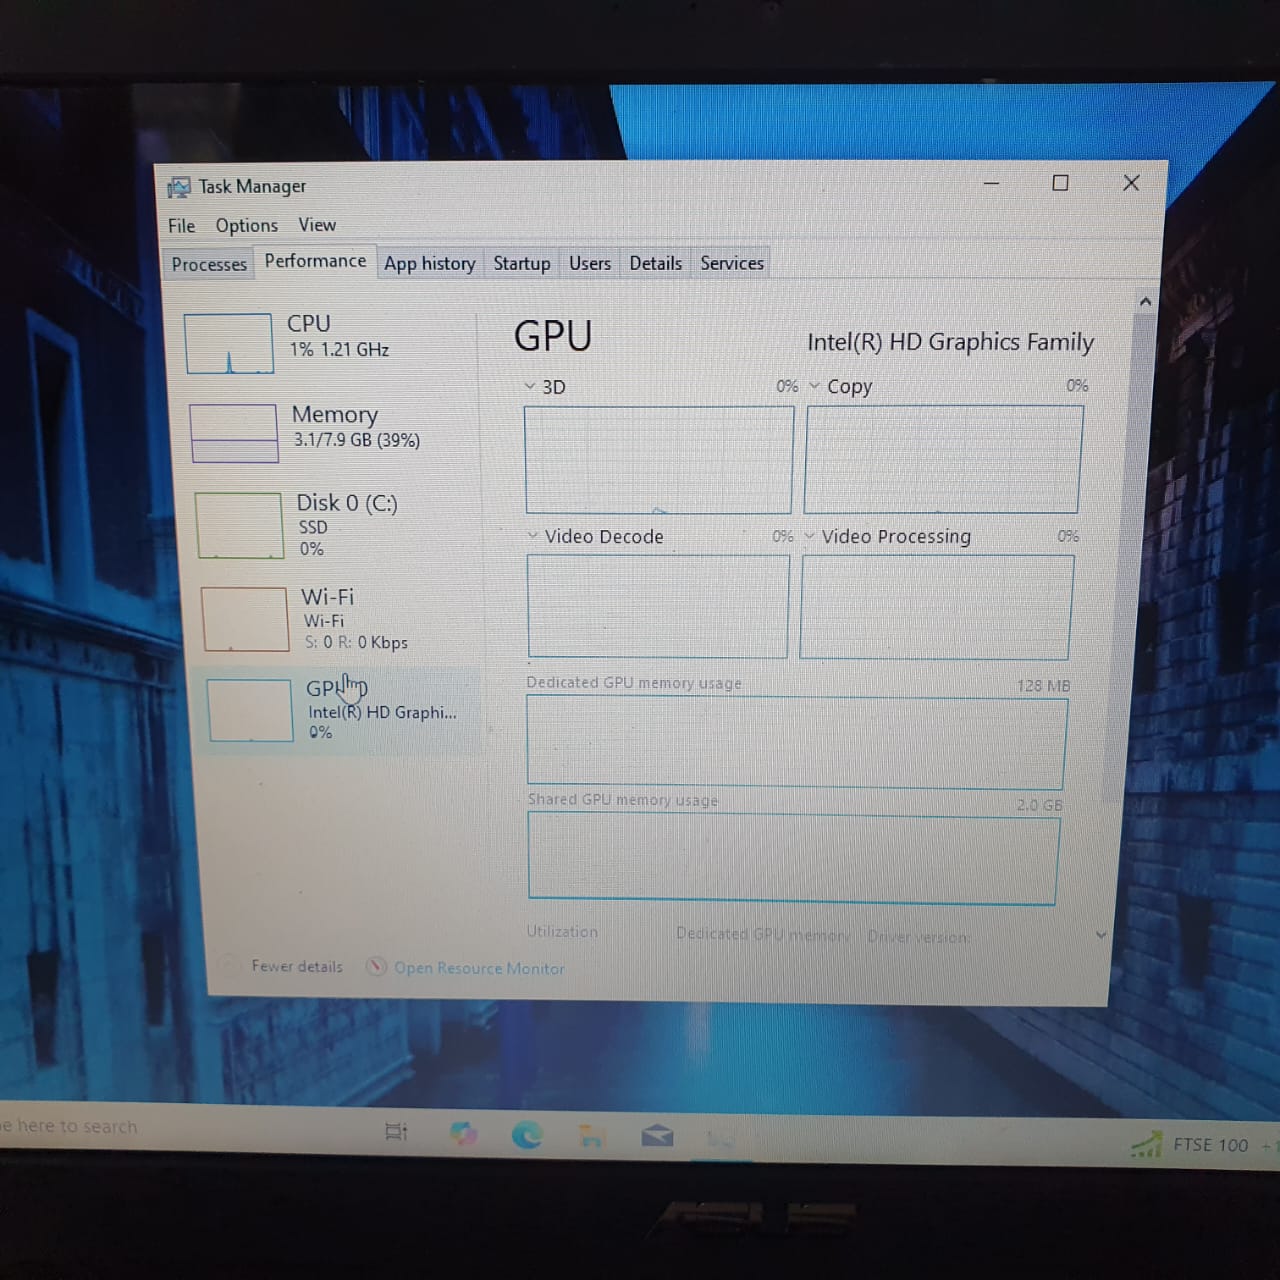Select the Memory resource in sidebar
The width and height of the screenshot is (1280, 1280).
point(332,432)
